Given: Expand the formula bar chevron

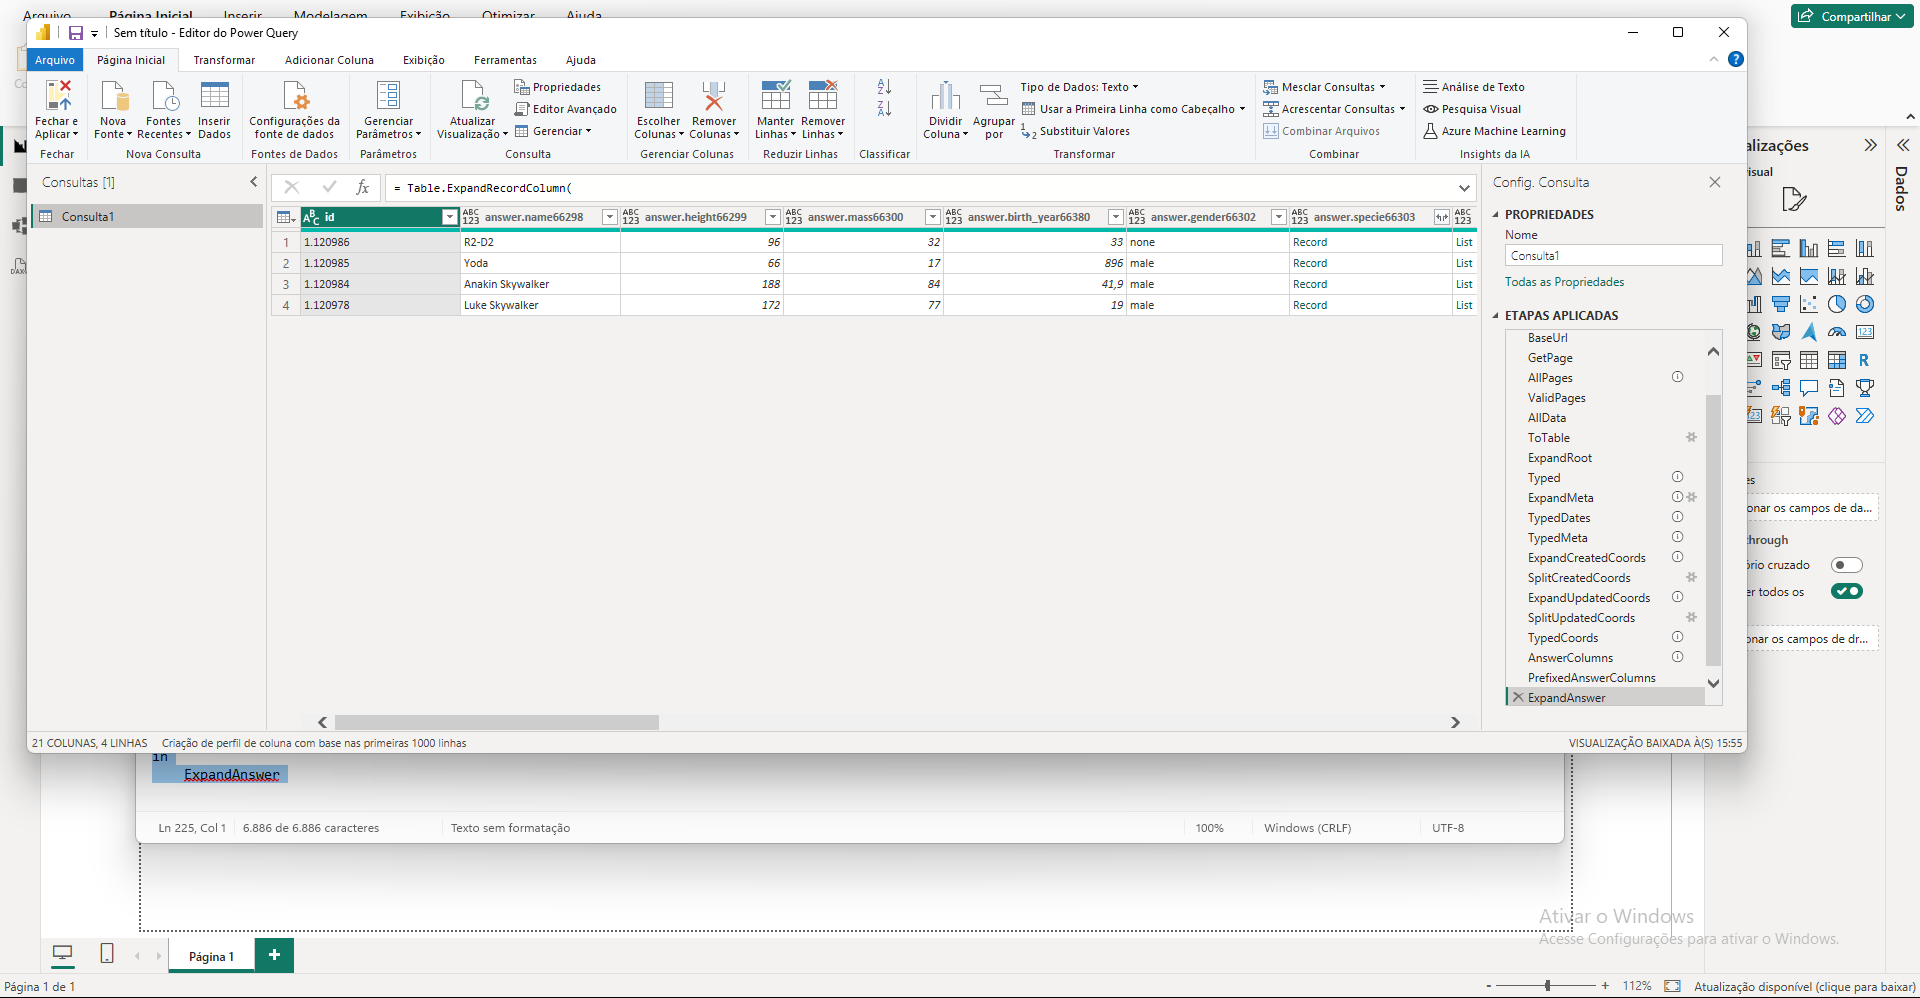Looking at the screenshot, I should tap(1464, 188).
